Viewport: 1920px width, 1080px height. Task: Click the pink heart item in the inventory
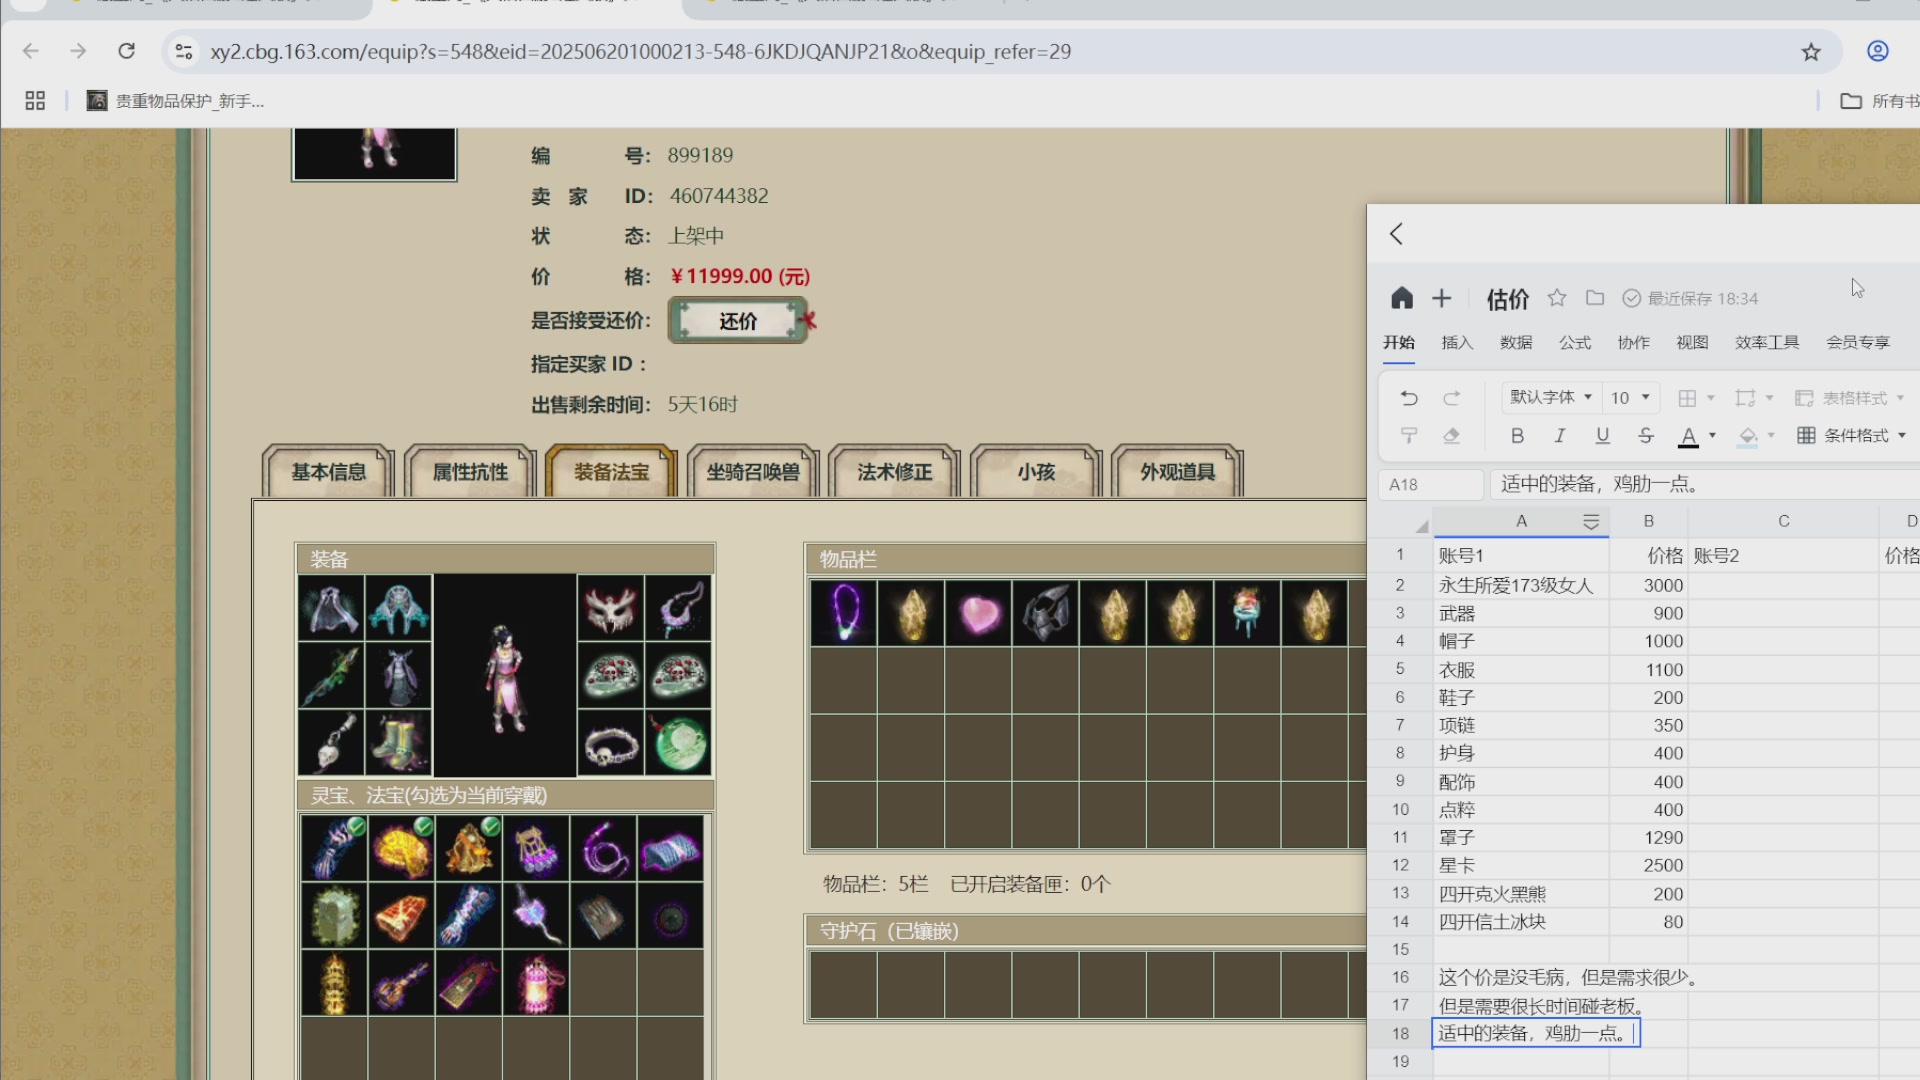click(979, 613)
